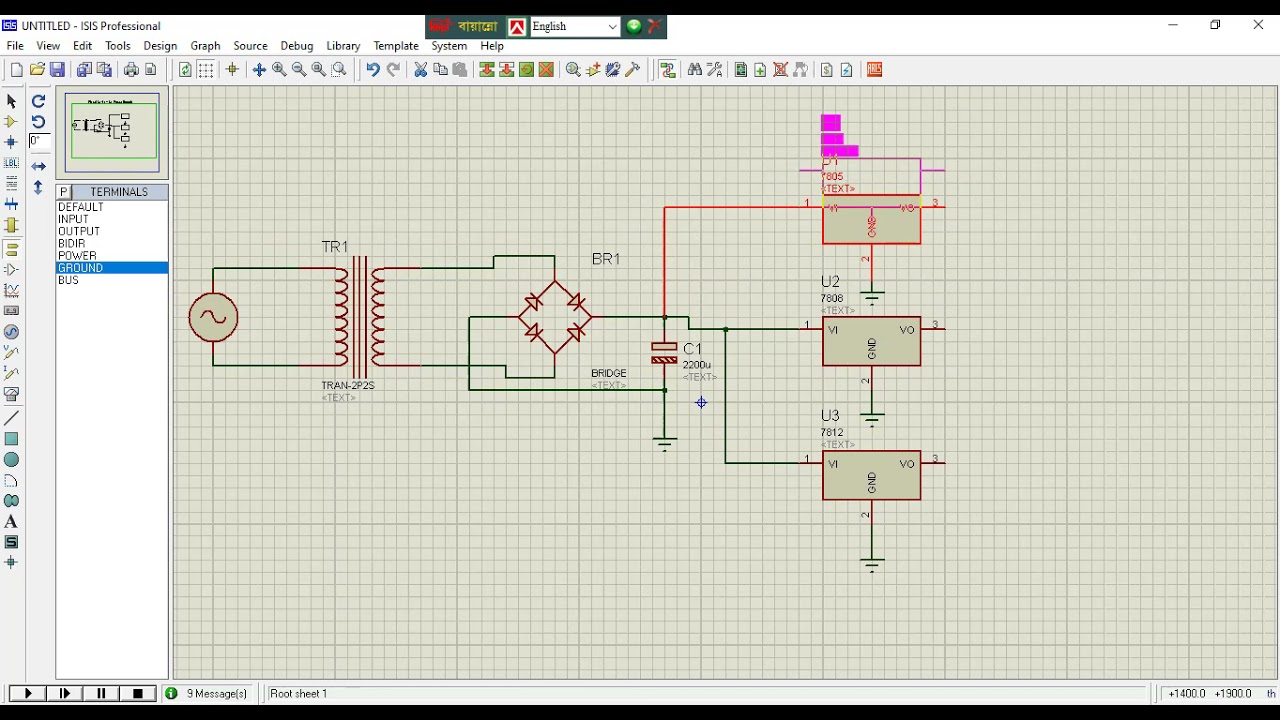Select Component Mode in the left toolbar
1280x720 pixels.
[x=12, y=122]
